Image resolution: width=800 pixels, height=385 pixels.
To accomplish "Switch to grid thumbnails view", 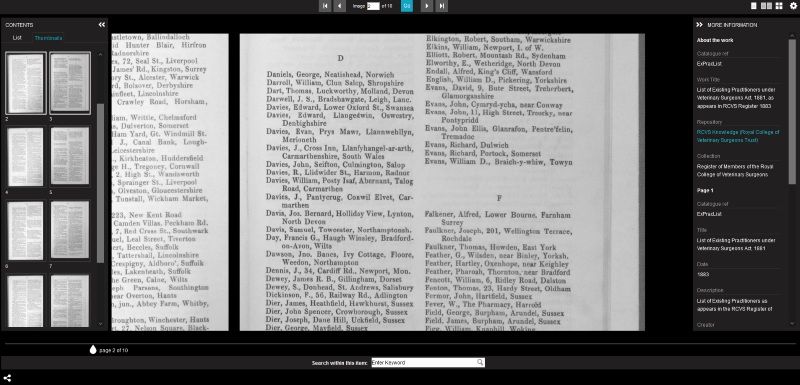I will [779, 6].
